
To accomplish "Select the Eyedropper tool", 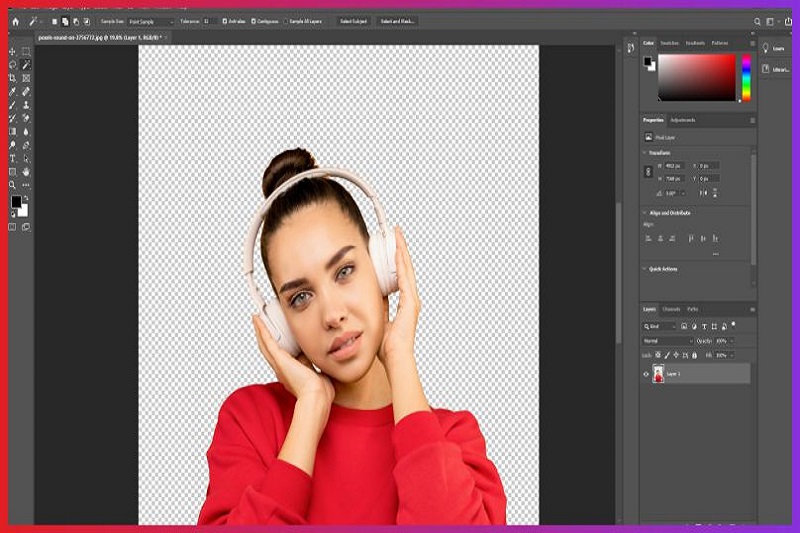I will click(12, 91).
